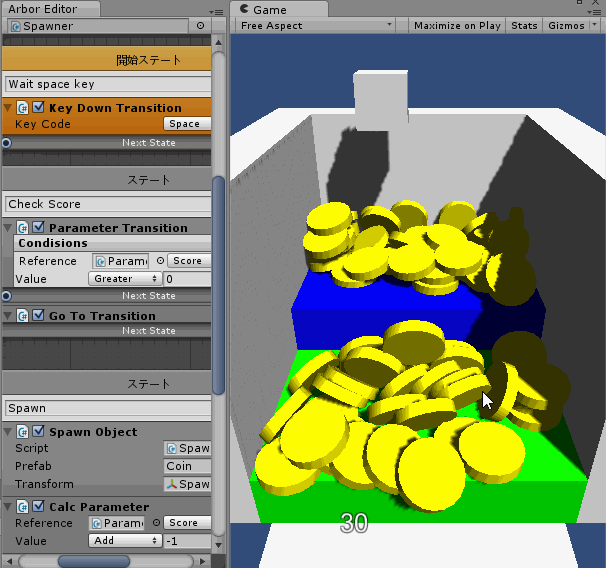
Task: Click the vertical scrollbar thumb in Arbor Editor
Action: [x=219, y=285]
